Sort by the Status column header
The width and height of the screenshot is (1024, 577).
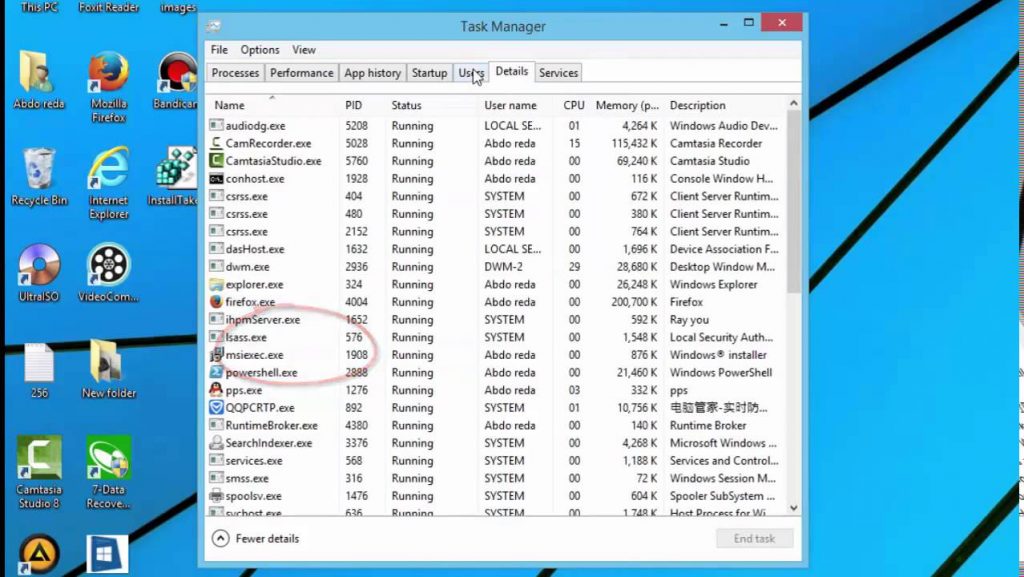[x=432, y=104]
